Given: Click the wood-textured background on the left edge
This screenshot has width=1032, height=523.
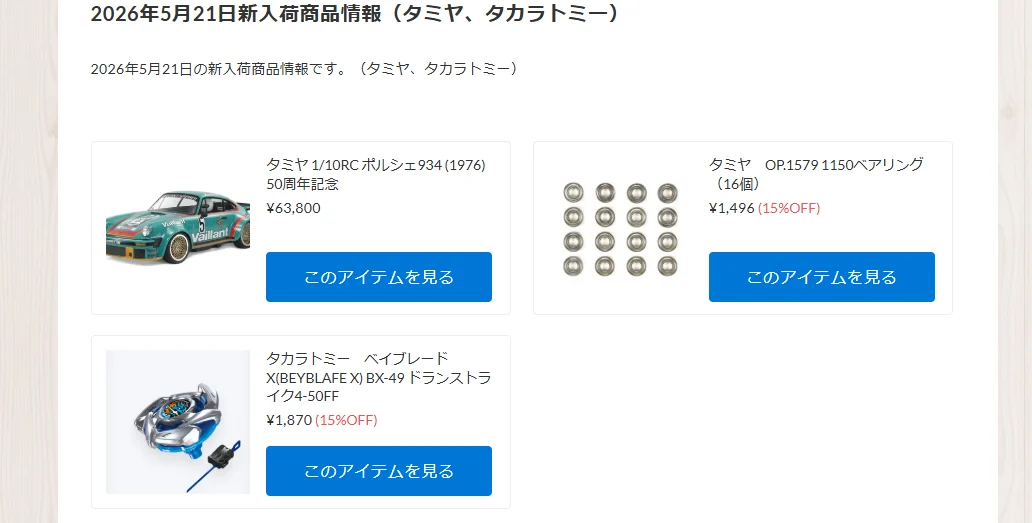Looking at the screenshot, I should [x=28, y=261].
